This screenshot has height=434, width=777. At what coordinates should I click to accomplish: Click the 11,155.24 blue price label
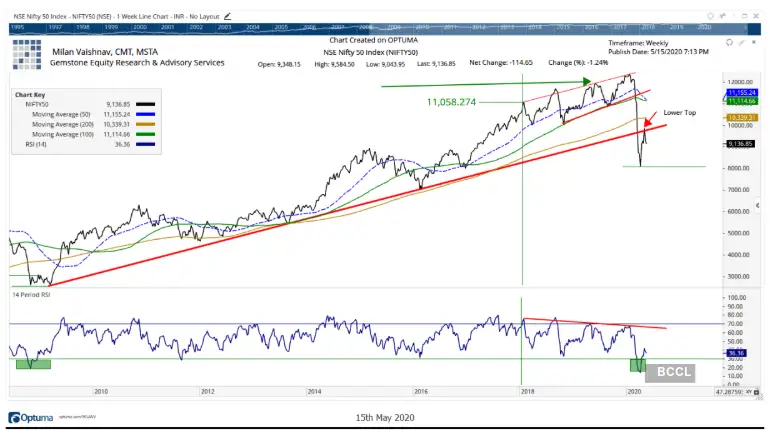pos(741,91)
